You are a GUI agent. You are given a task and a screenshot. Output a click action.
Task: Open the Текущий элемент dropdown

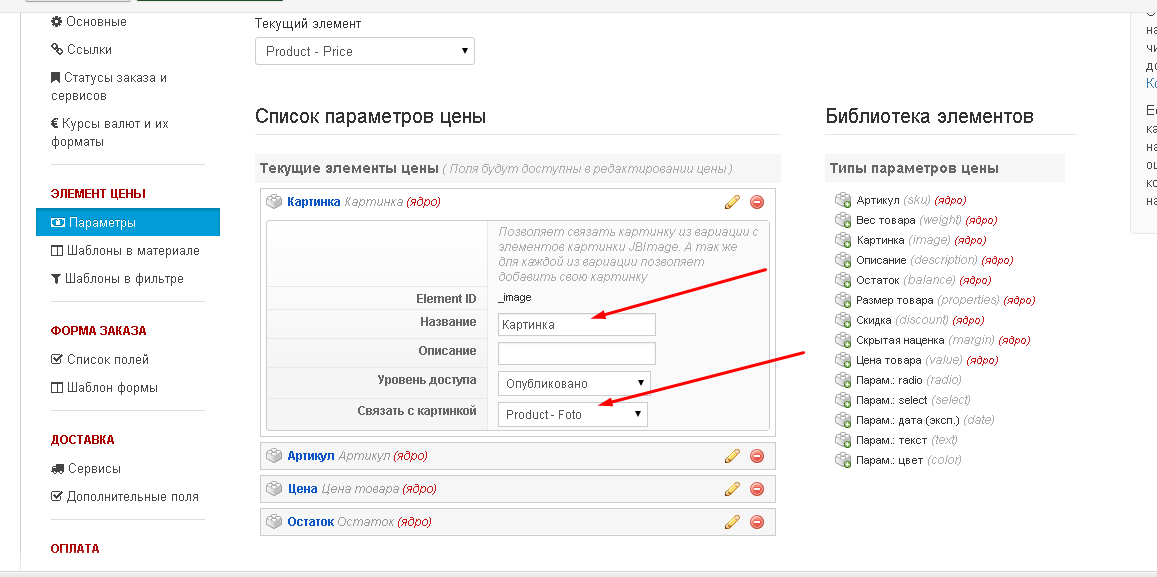[x=365, y=51]
